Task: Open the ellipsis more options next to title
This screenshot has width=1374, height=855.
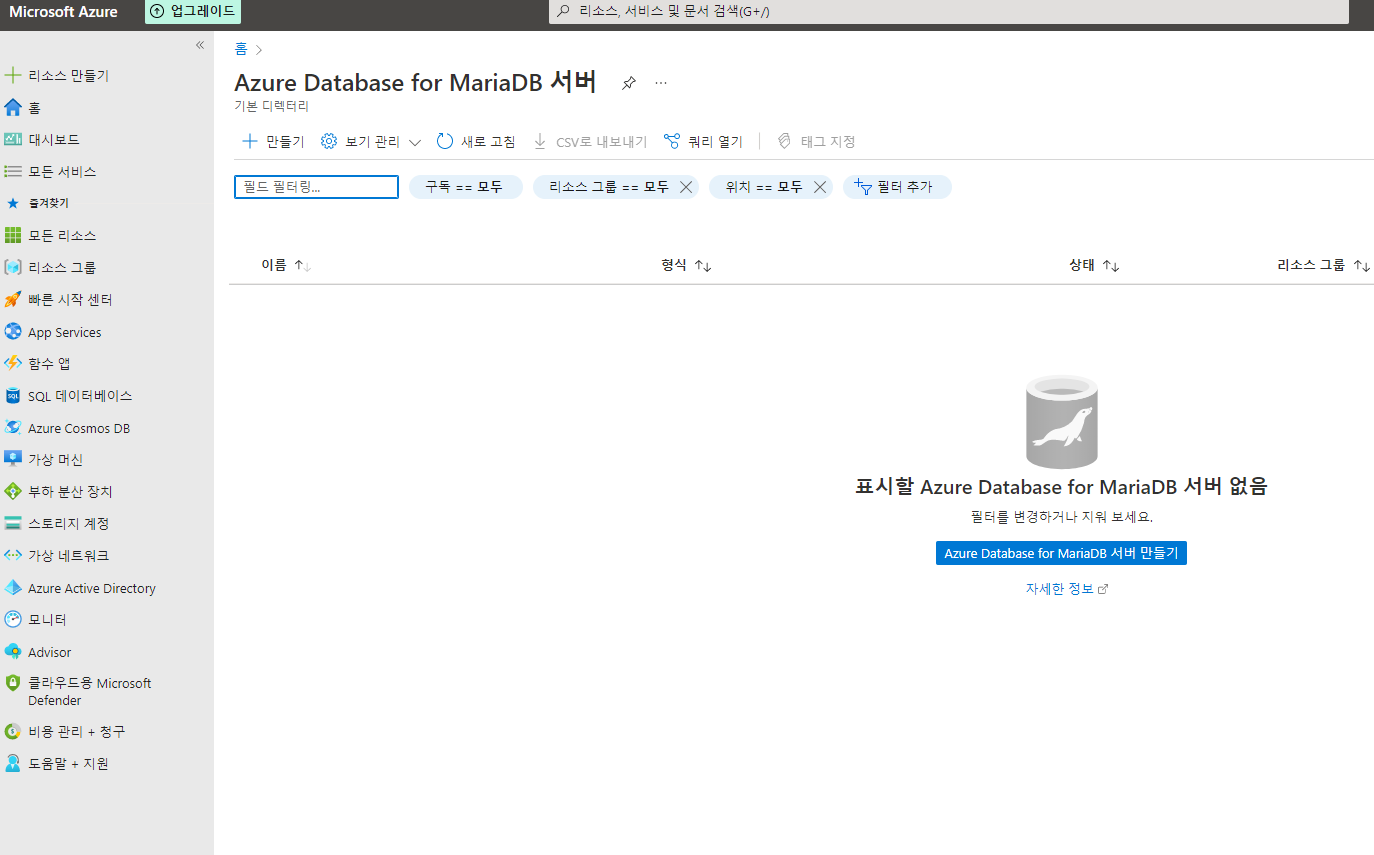Action: click(x=661, y=83)
